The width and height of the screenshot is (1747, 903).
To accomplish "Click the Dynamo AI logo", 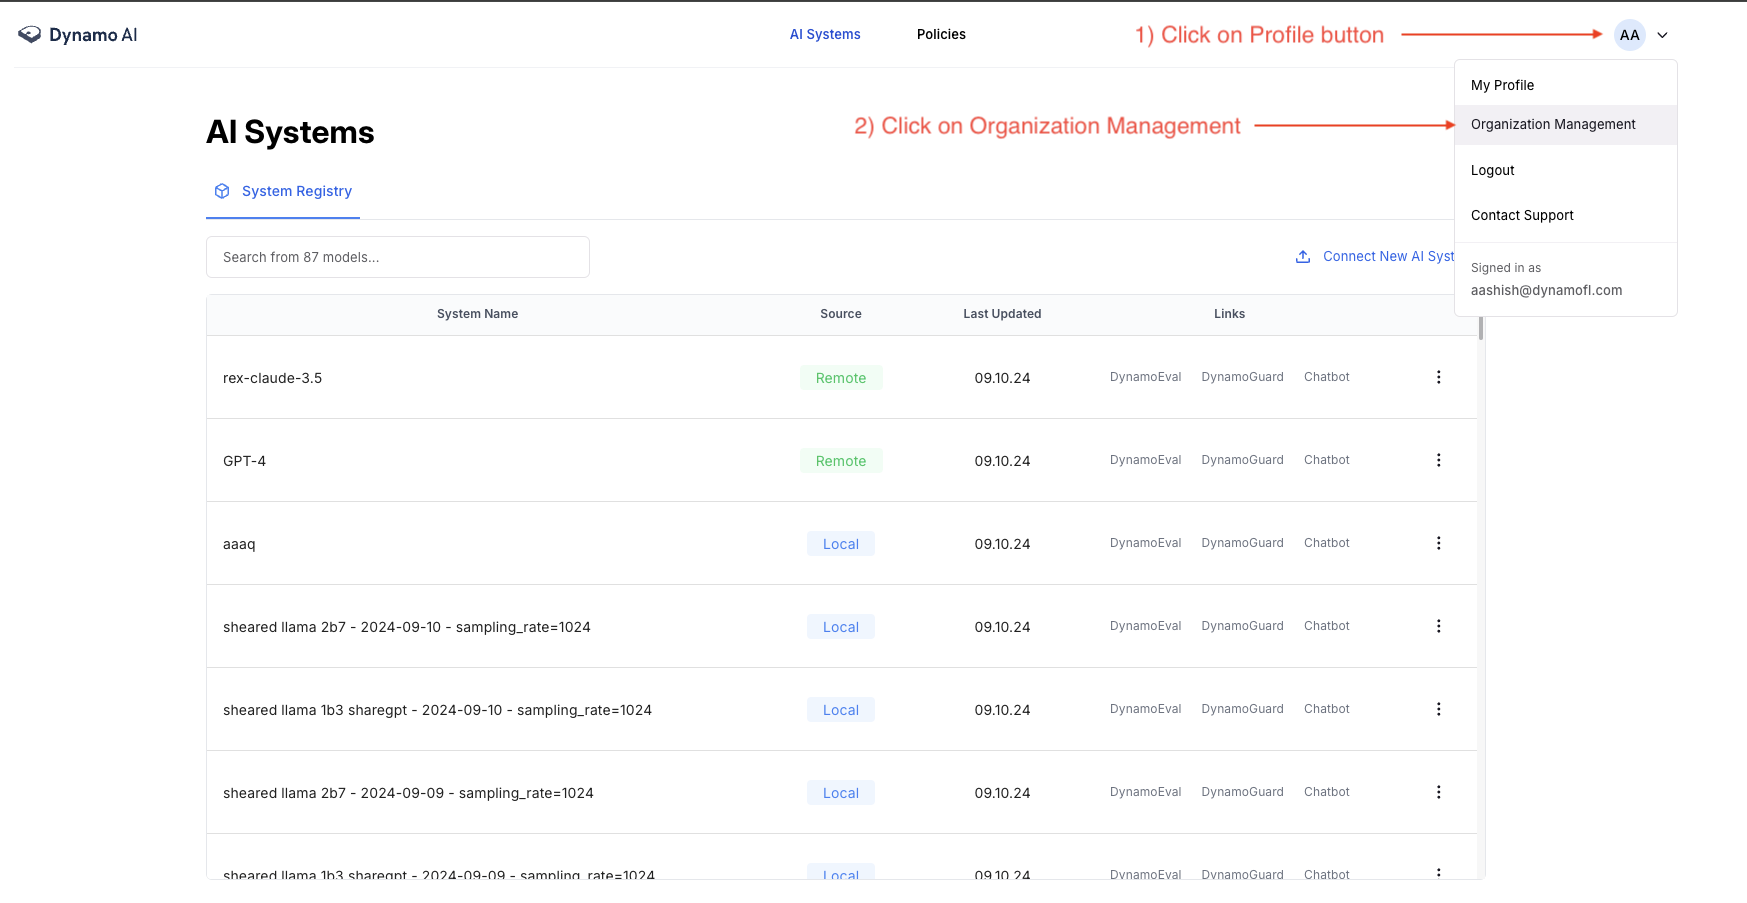I will click(x=78, y=35).
